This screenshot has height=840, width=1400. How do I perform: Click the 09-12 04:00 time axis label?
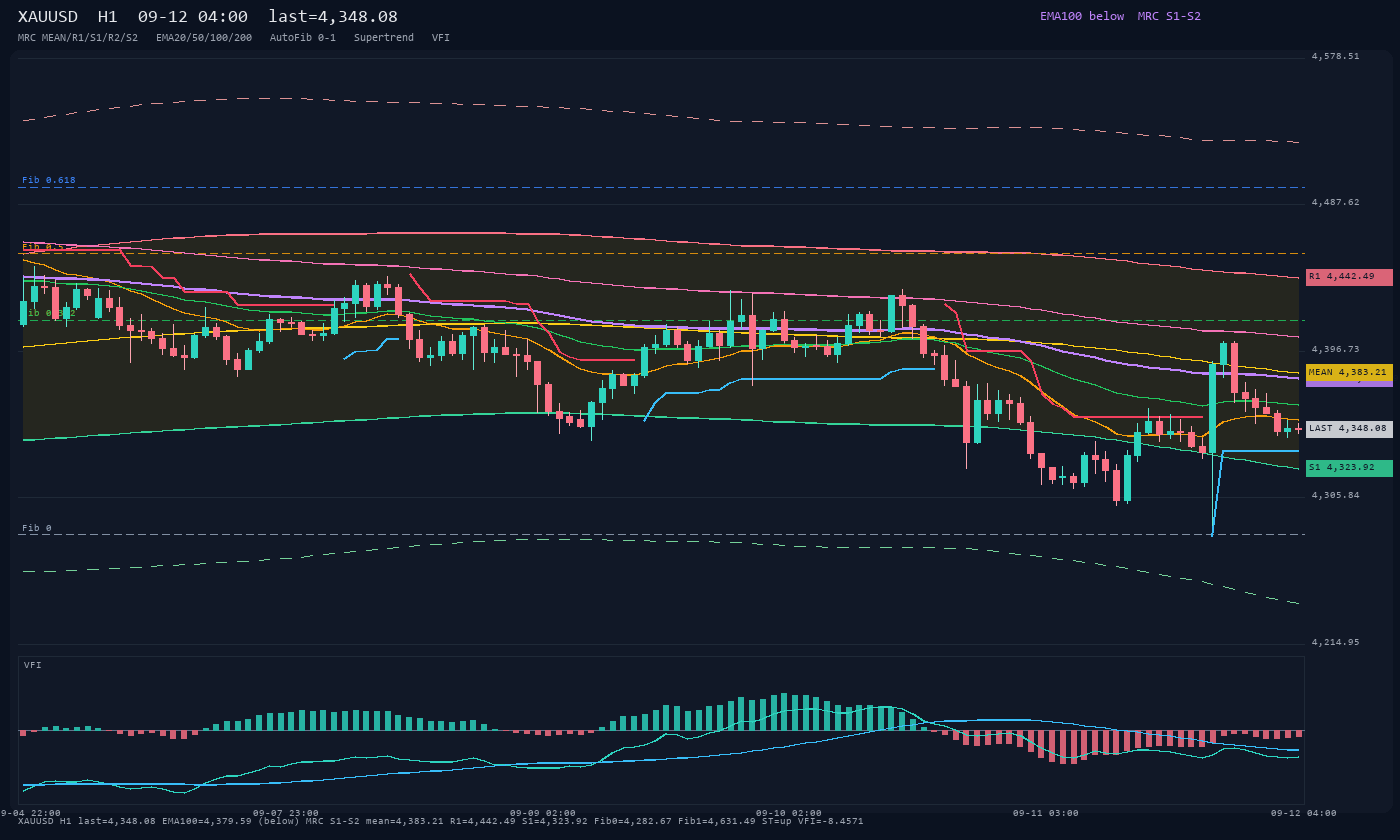pyautogui.click(x=1303, y=813)
